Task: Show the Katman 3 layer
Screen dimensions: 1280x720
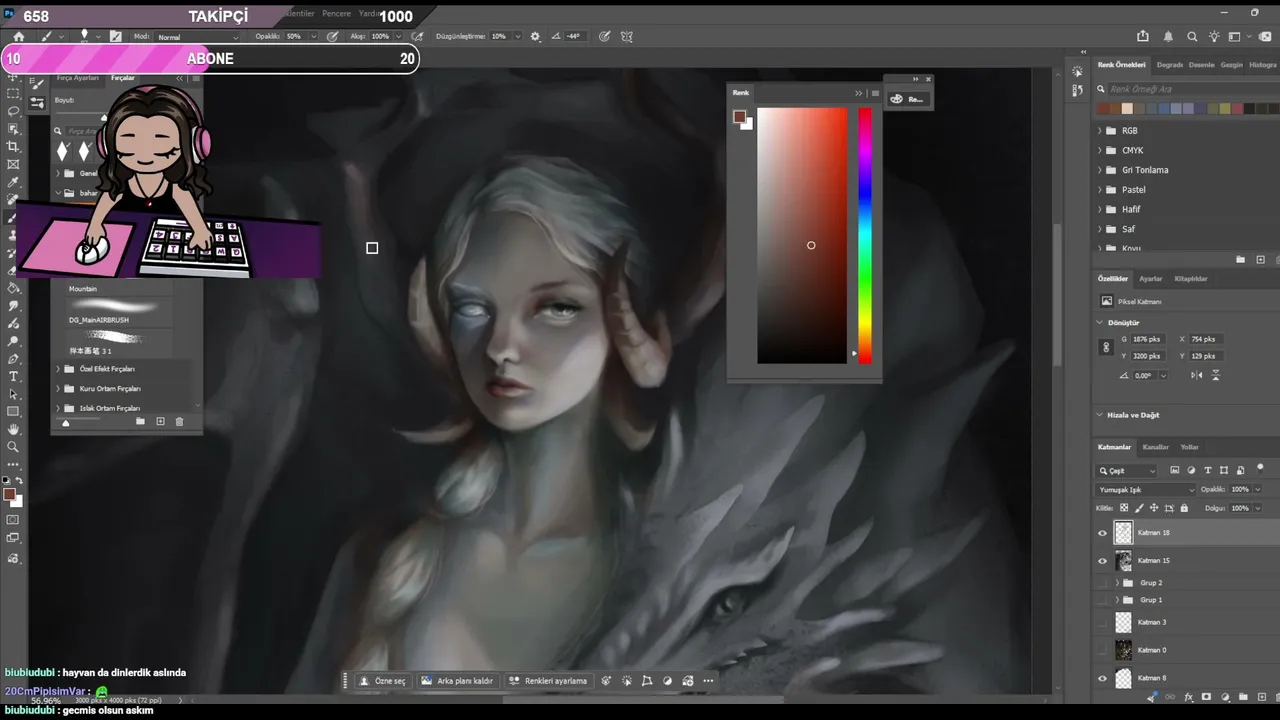Action: pyautogui.click(x=1103, y=622)
